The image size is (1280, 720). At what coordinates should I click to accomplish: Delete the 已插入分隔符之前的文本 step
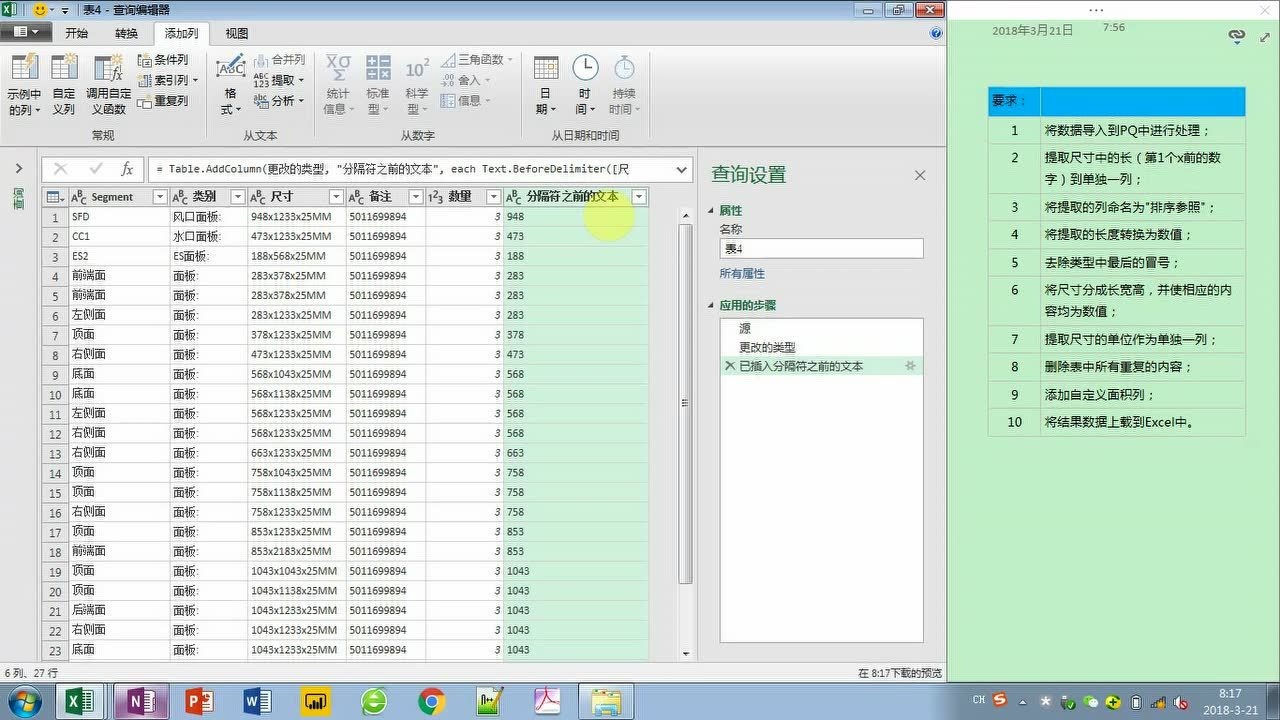point(729,366)
